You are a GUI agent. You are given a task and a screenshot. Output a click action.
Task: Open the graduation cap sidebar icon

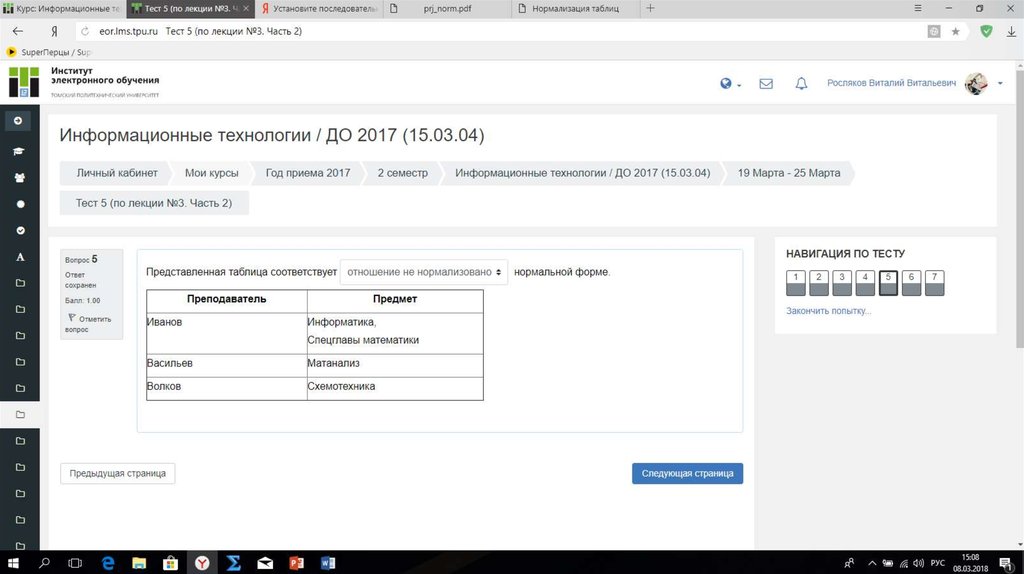[x=19, y=151]
